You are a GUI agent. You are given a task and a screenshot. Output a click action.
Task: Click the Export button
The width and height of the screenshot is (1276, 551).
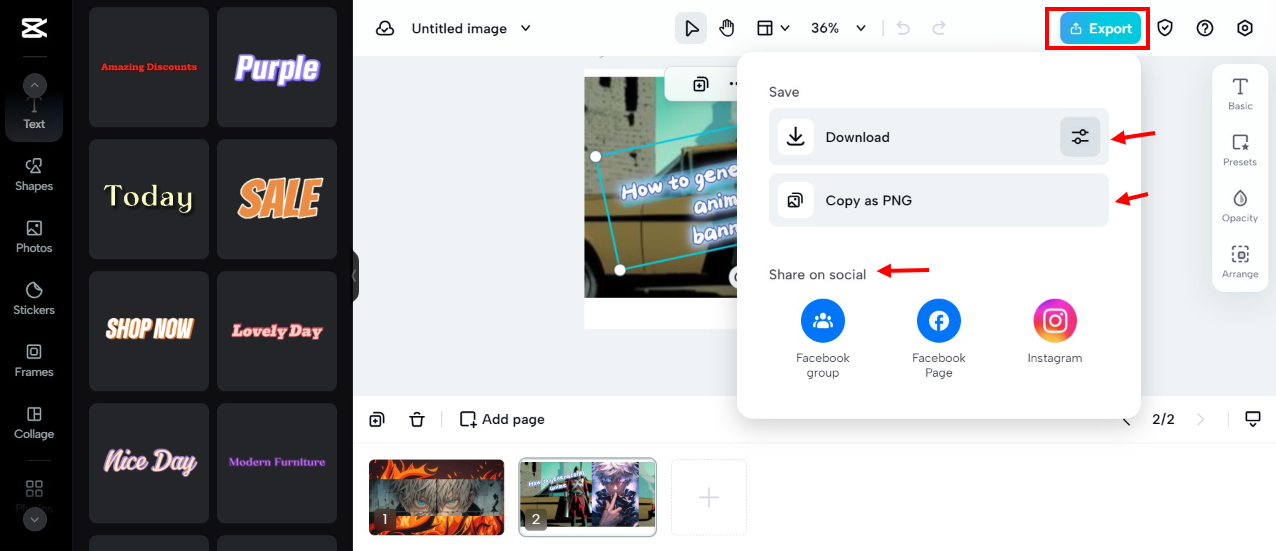(1100, 28)
